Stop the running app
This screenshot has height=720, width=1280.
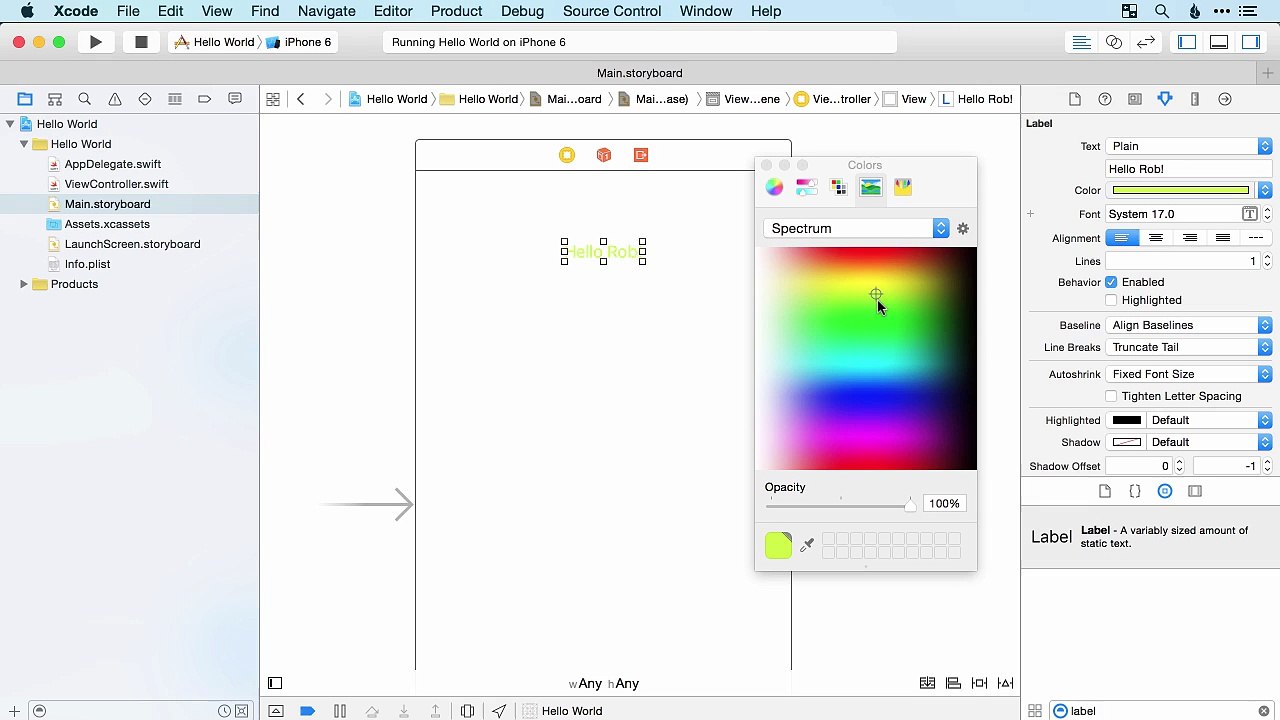[x=141, y=42]
